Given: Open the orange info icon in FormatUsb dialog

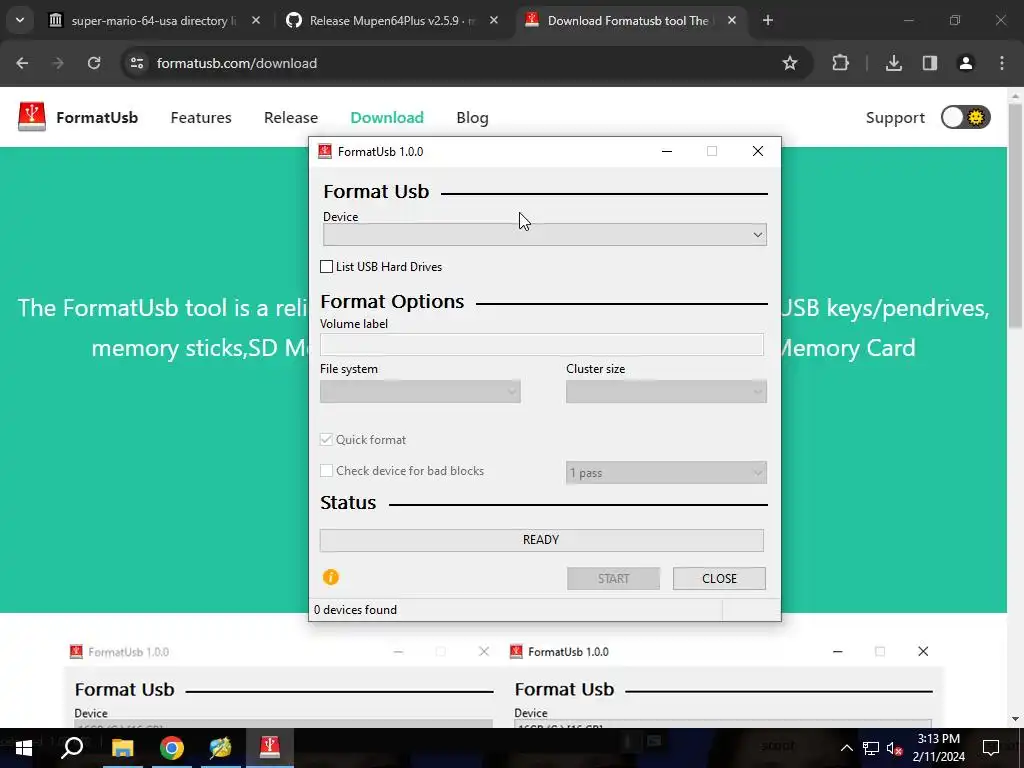Looking at the screenshot, I should [330, 577].
